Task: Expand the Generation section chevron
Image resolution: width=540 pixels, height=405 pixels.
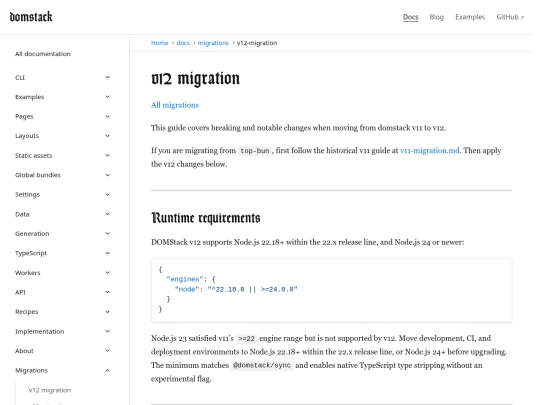Action: [107, 233]
